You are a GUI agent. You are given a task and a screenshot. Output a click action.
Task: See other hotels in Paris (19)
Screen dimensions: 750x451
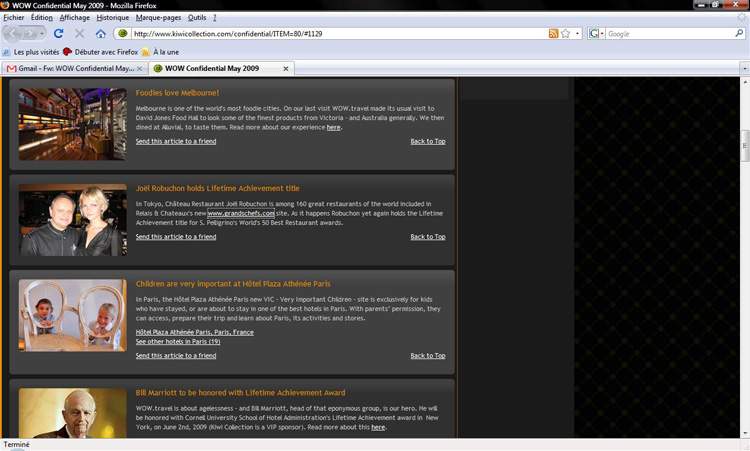[x=178, y=341]
